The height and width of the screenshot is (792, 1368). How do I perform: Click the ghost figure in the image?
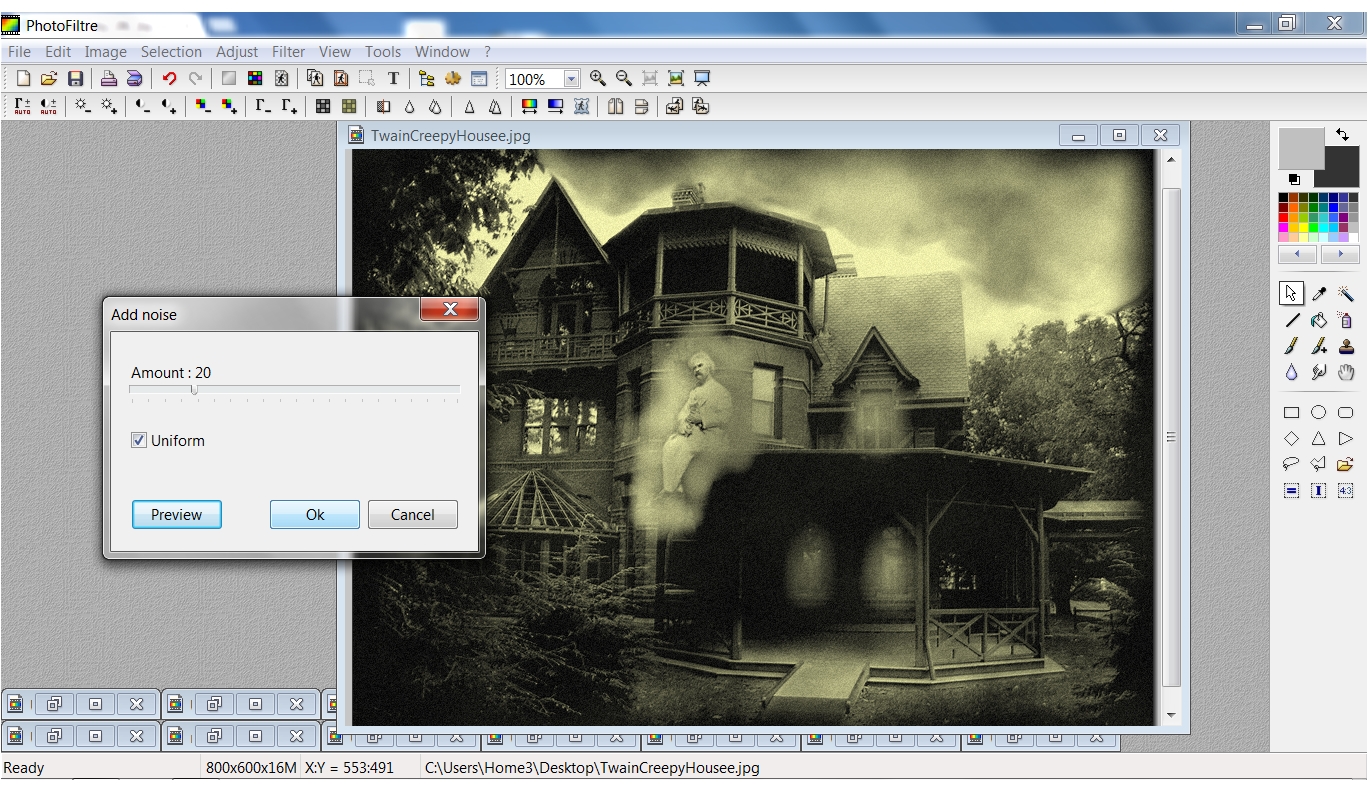pyautogui.click(x=691, y=425)
